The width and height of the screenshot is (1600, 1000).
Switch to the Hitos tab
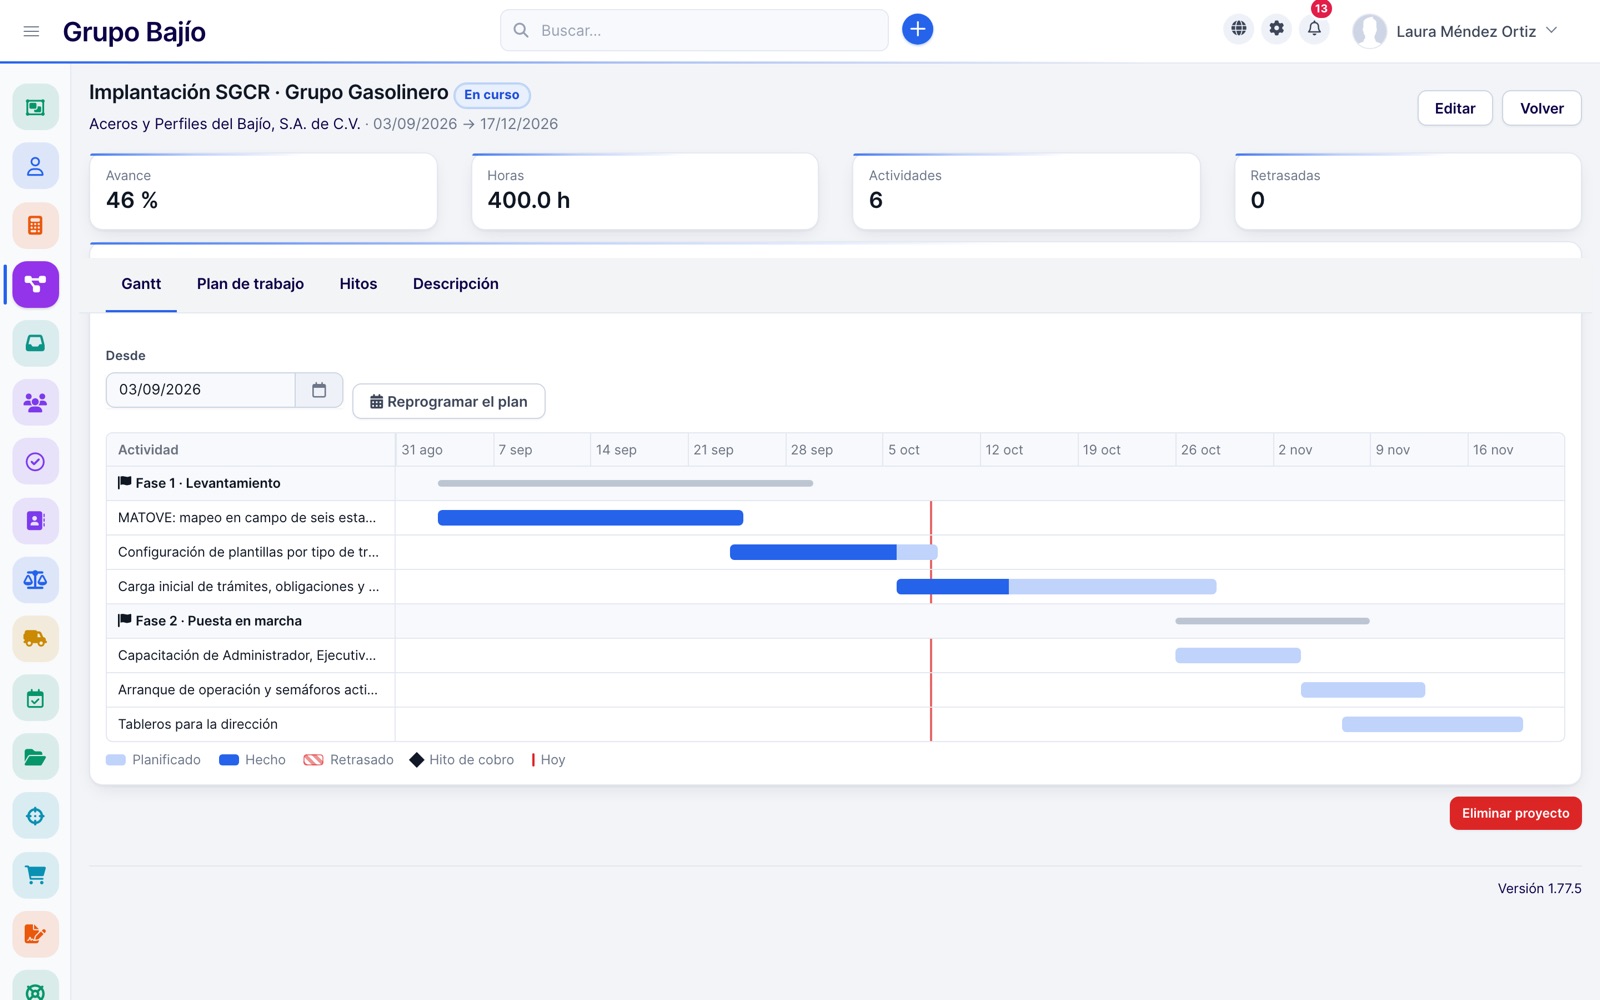pyautogui.click(x=358, y=284)
